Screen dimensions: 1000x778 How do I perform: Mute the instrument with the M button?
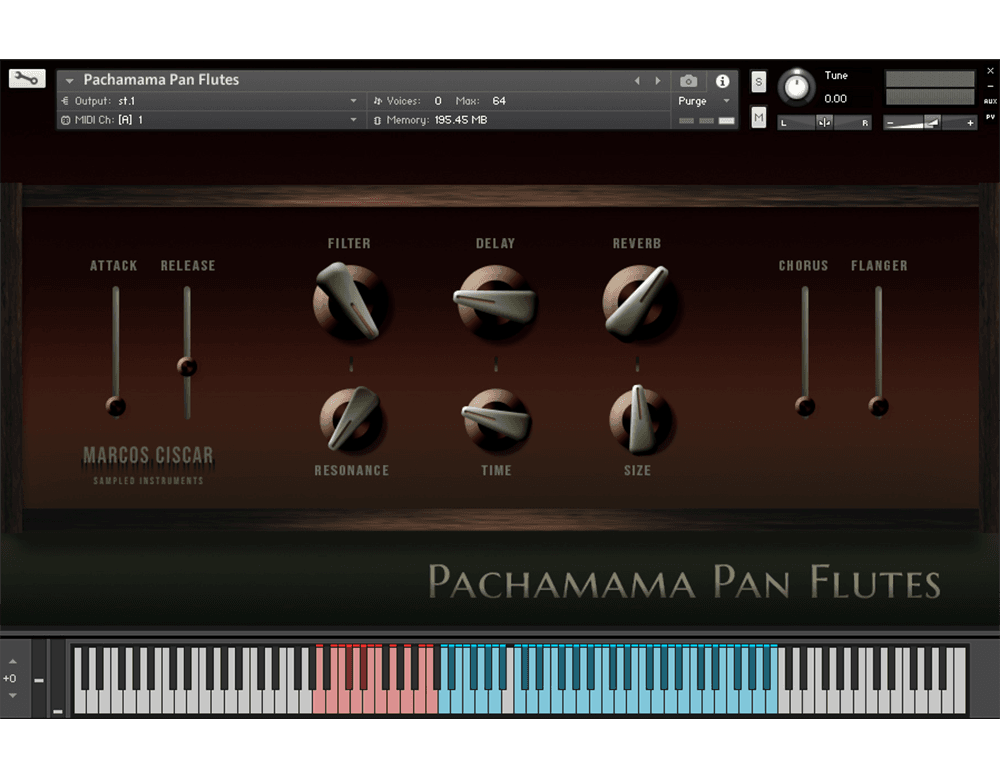point(758,118)
